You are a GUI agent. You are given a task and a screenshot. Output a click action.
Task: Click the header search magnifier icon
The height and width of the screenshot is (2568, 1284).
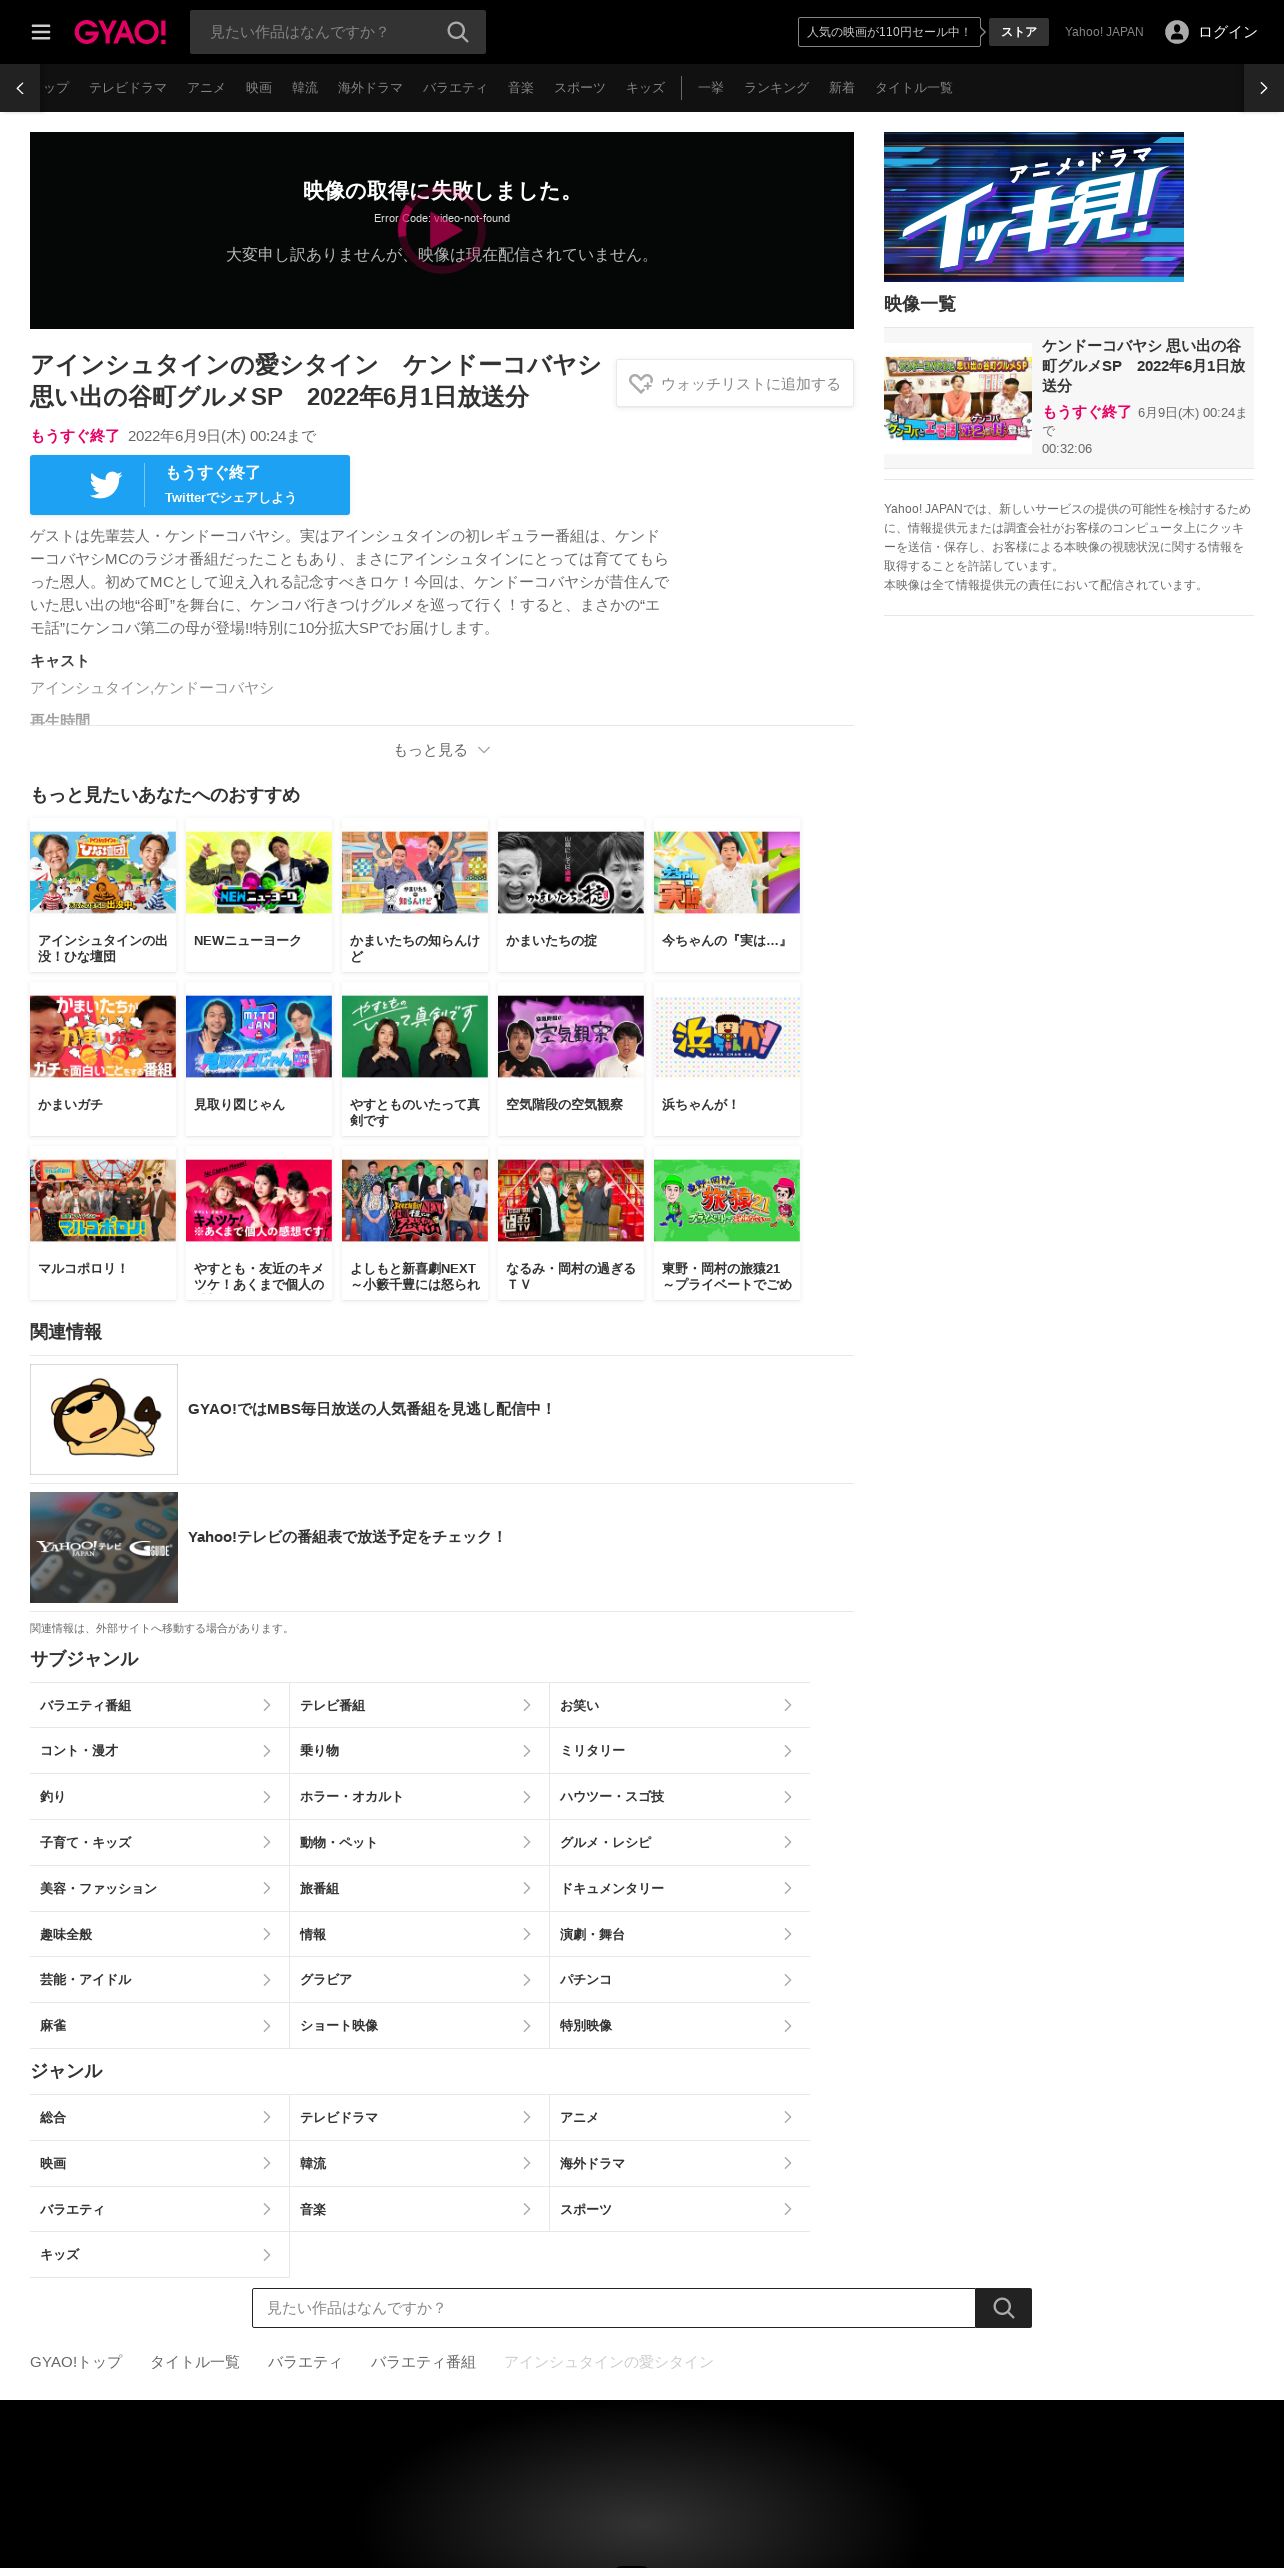[x=458, y=32]
